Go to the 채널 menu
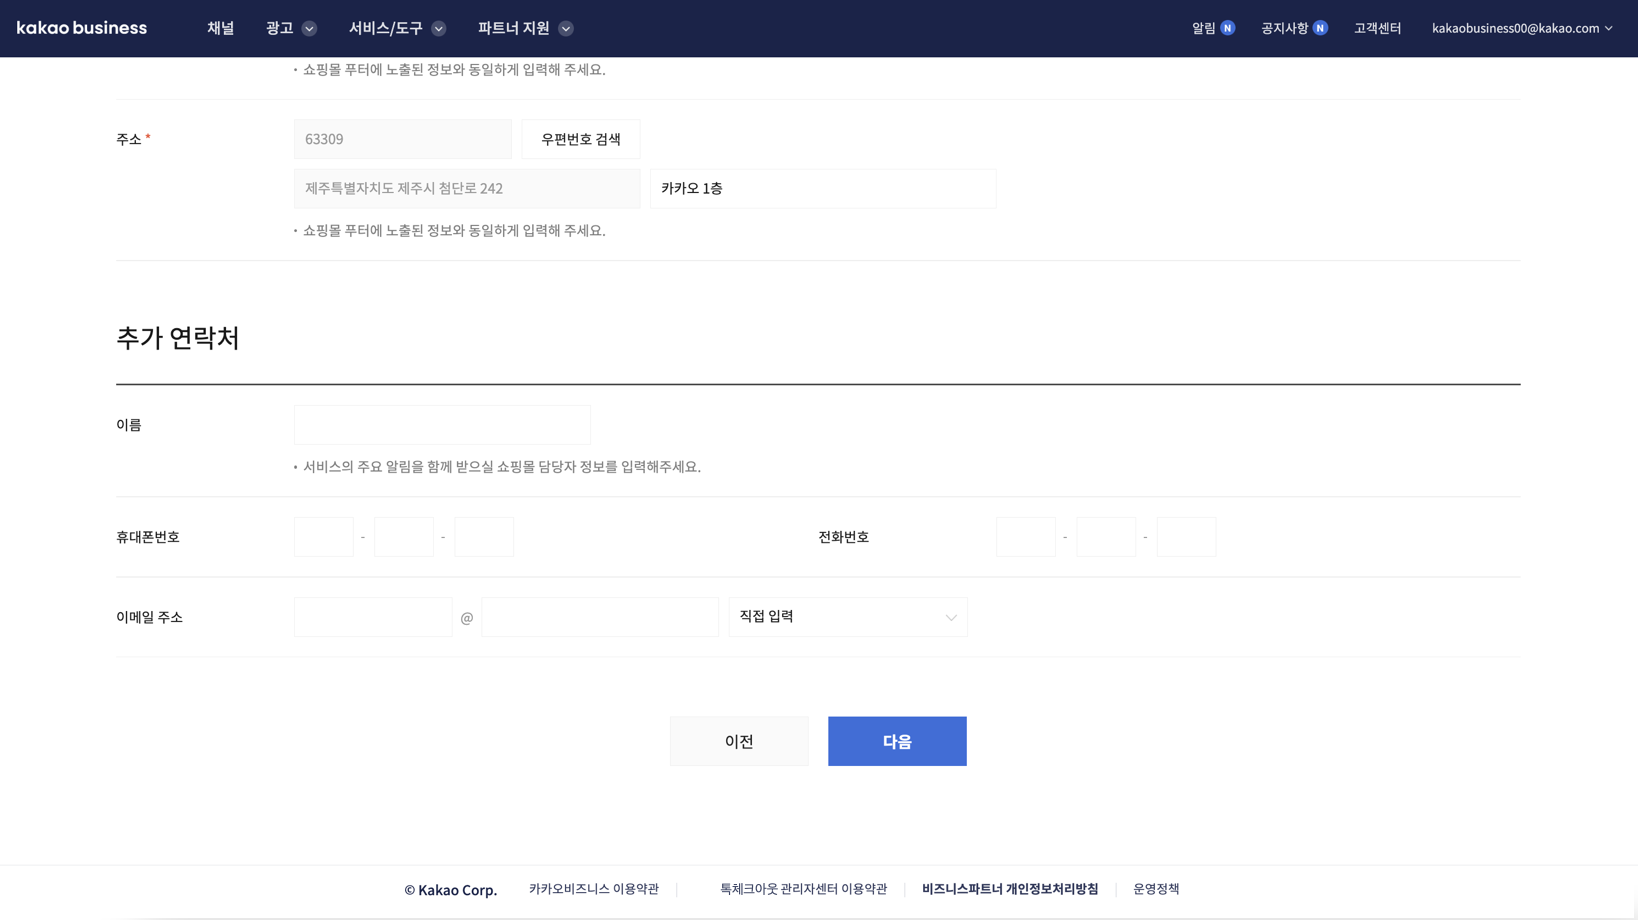Screen dimensions: 1638x920 pos(220,28)
